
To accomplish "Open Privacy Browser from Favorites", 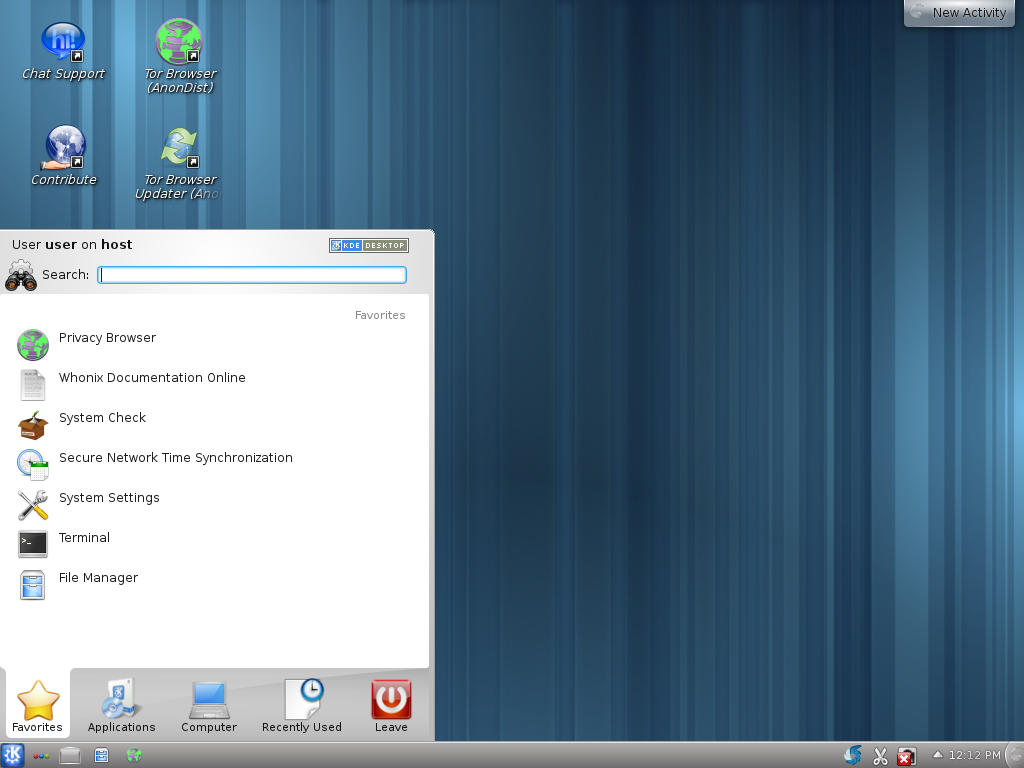I will coord(107,339).
